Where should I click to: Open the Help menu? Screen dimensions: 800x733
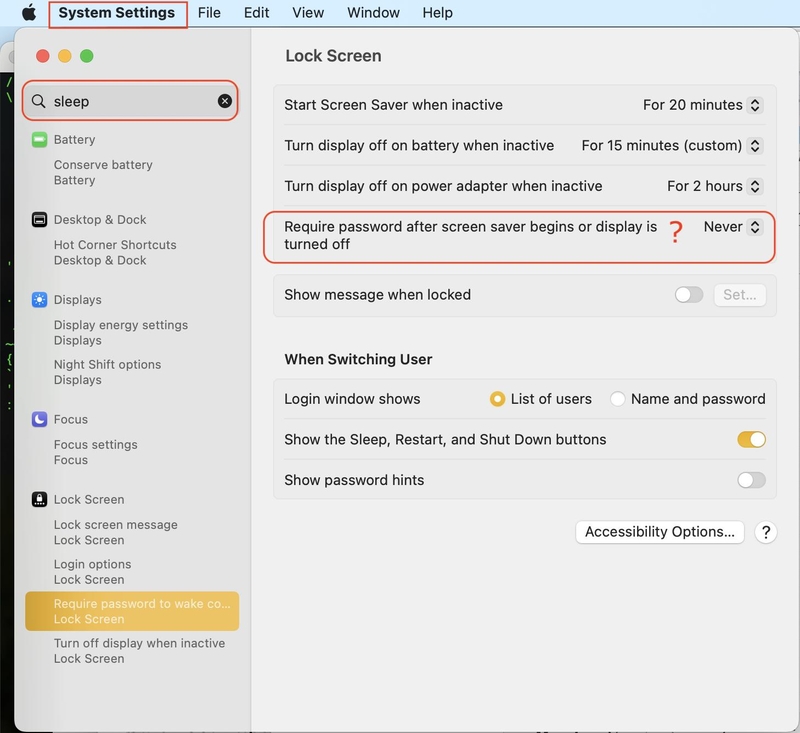click(437, 13)
